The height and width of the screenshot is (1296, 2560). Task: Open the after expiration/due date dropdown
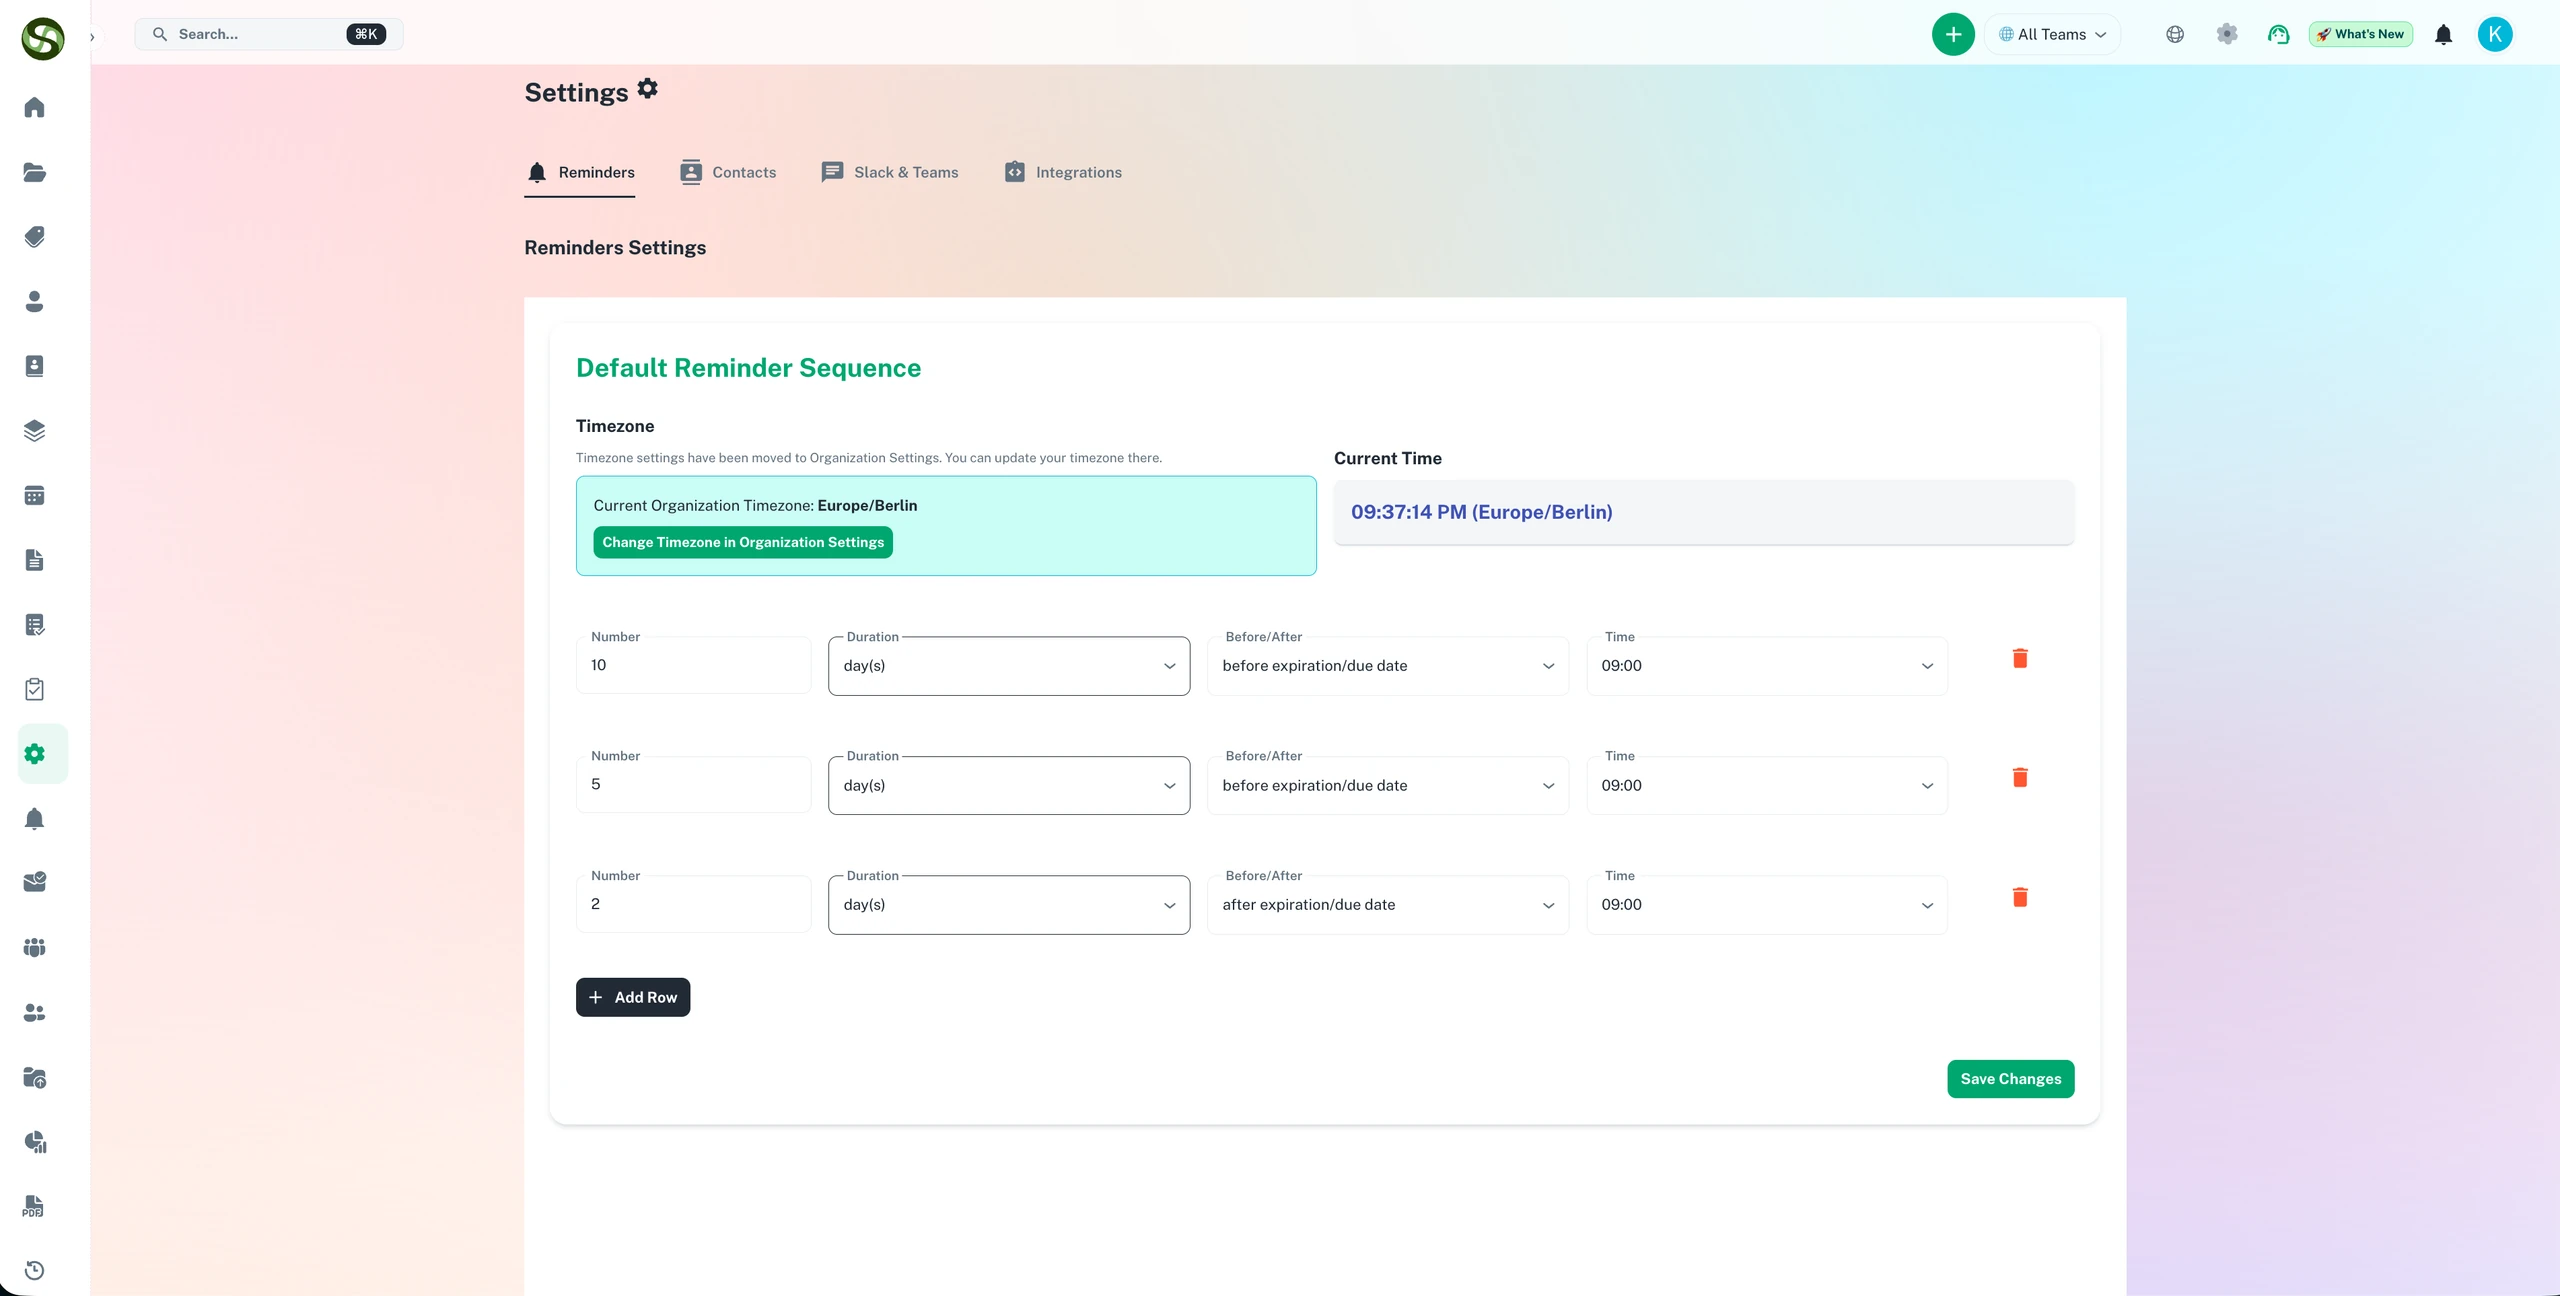tap(1388, 905)
